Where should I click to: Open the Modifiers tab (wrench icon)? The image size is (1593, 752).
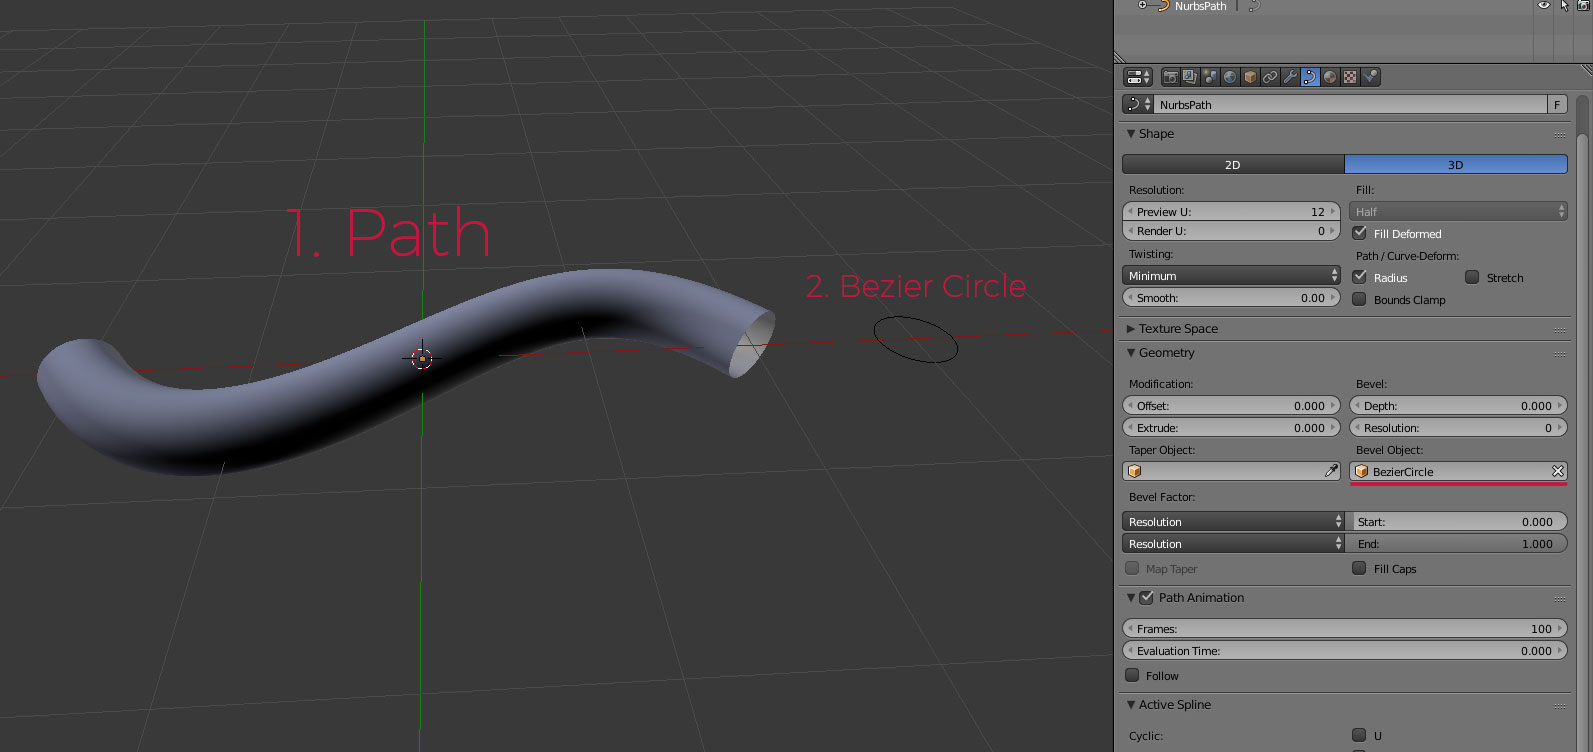[1290, 77]
